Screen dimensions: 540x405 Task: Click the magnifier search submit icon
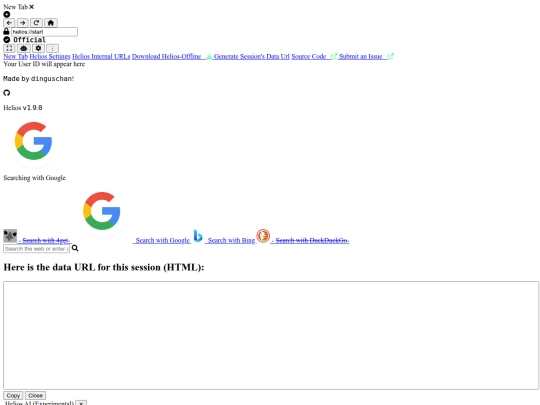pyautogui.click(x=75, y=248)
